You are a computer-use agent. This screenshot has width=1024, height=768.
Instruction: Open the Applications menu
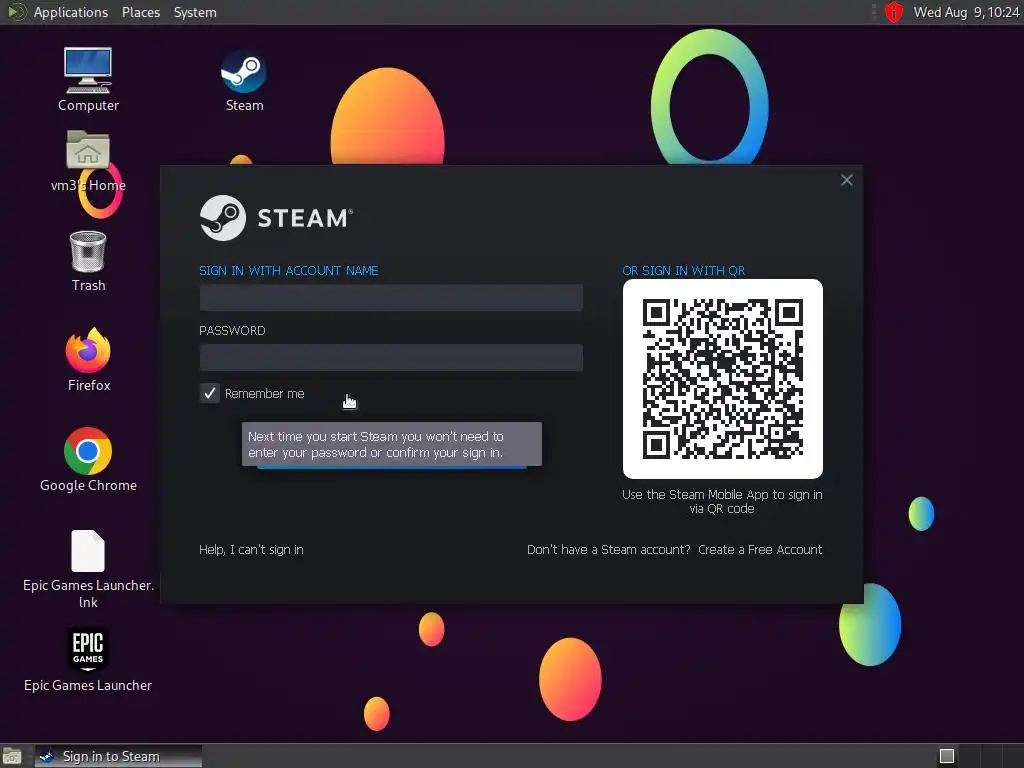(x=71, y=12)
